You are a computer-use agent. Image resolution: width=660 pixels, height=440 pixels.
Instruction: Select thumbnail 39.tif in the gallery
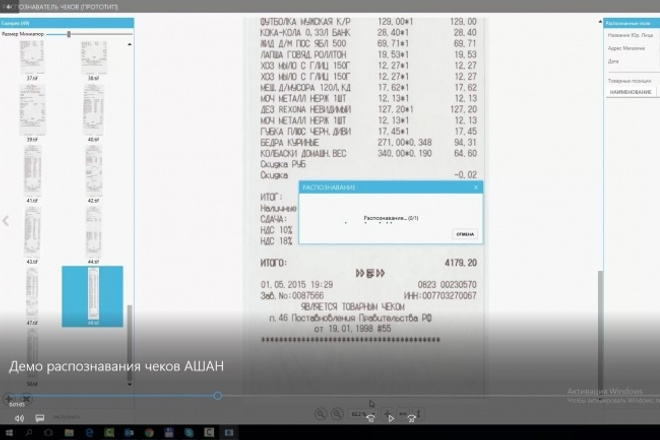pyautogui.click(x=32, y=113)
